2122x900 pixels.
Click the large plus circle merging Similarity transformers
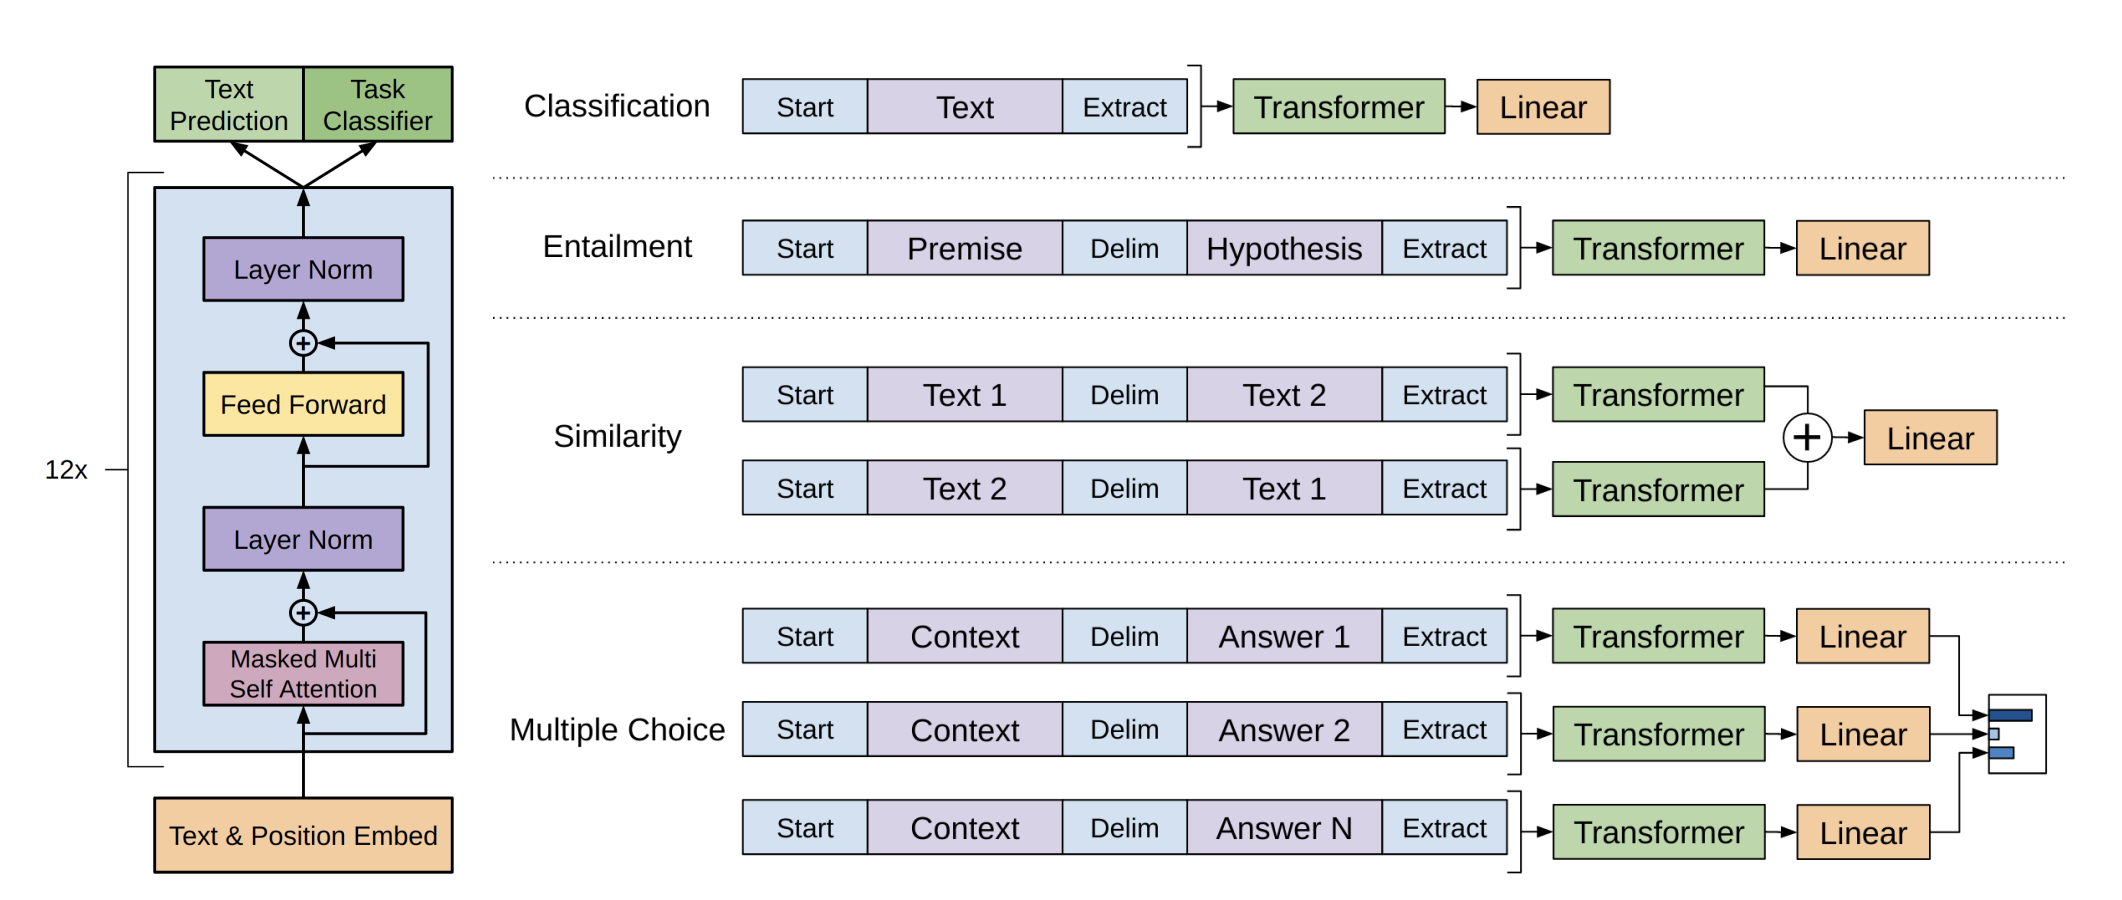pos(1807,437)
